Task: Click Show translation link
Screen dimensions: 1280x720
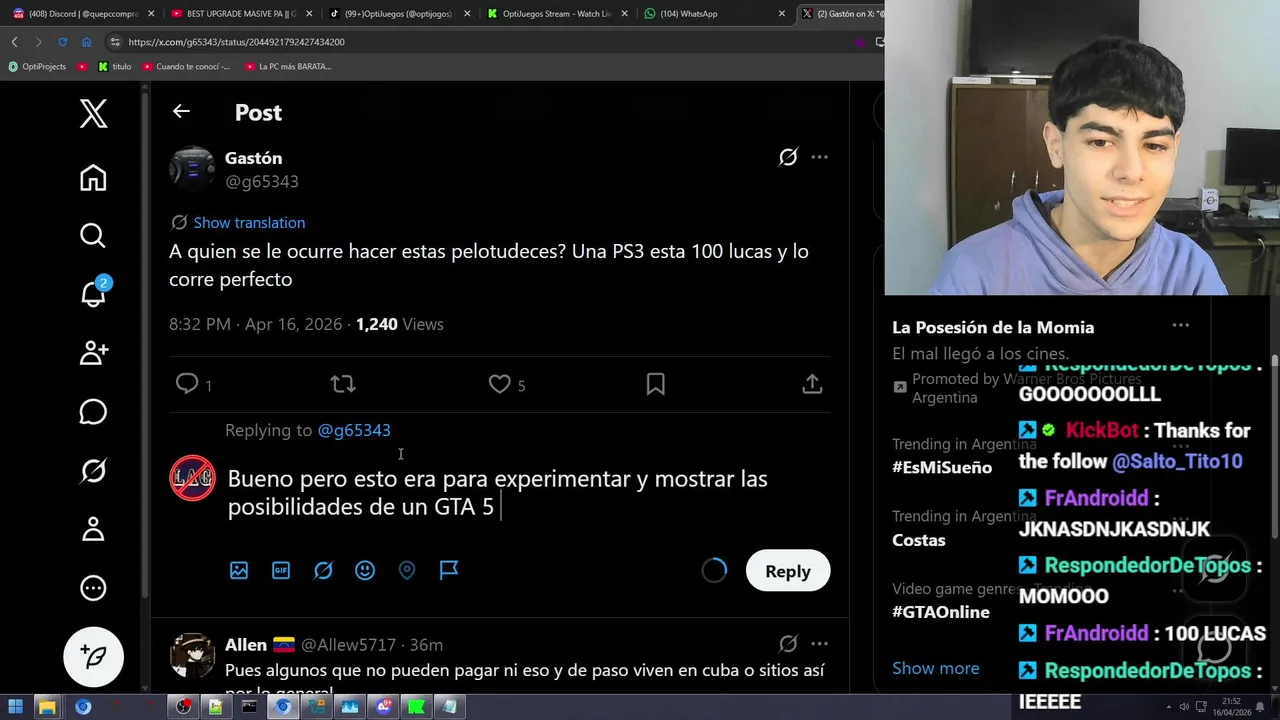Action: (x=249, y=222)
